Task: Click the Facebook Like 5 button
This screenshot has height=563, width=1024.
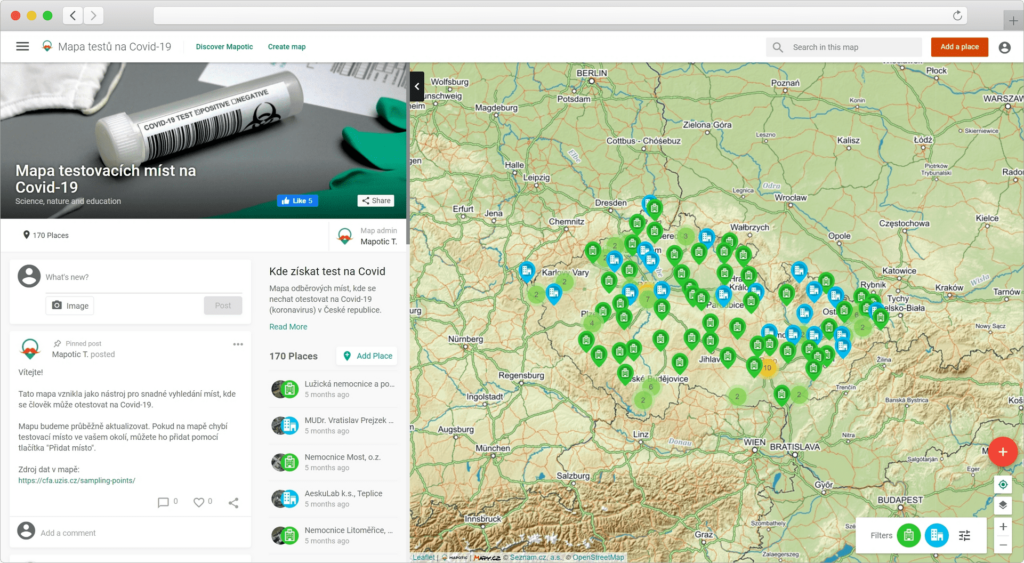Action: click(x=298, y=201)
